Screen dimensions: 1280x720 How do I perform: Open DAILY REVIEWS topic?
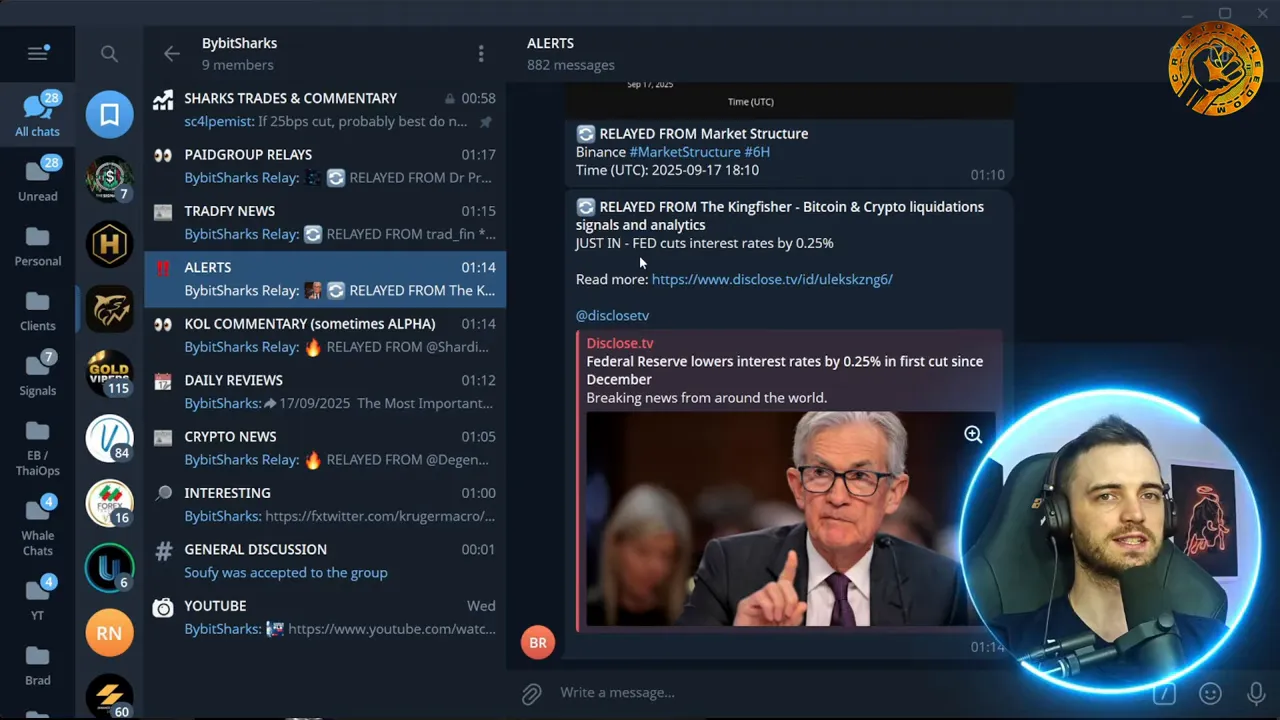(325, 391)
